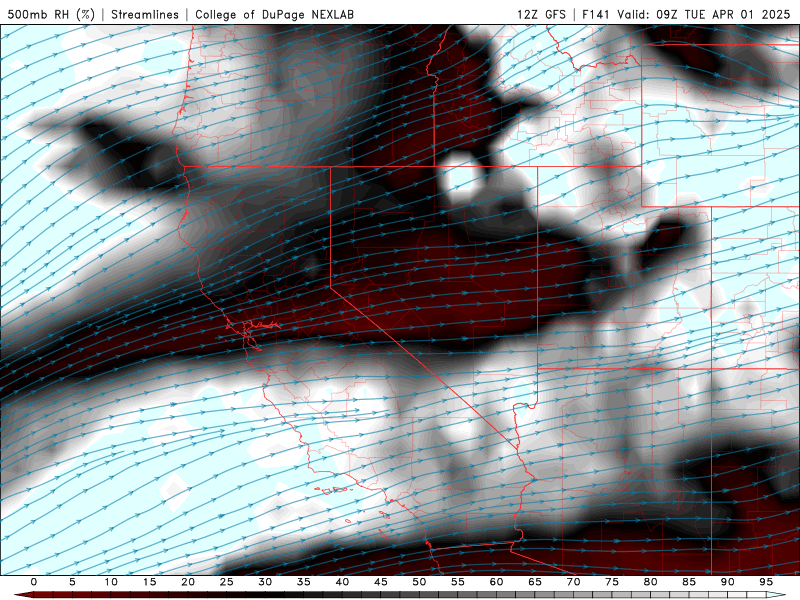This screenshot has height=600, width=800.
Task: Click the 70 label on the color scale
Action: [573, 582]
